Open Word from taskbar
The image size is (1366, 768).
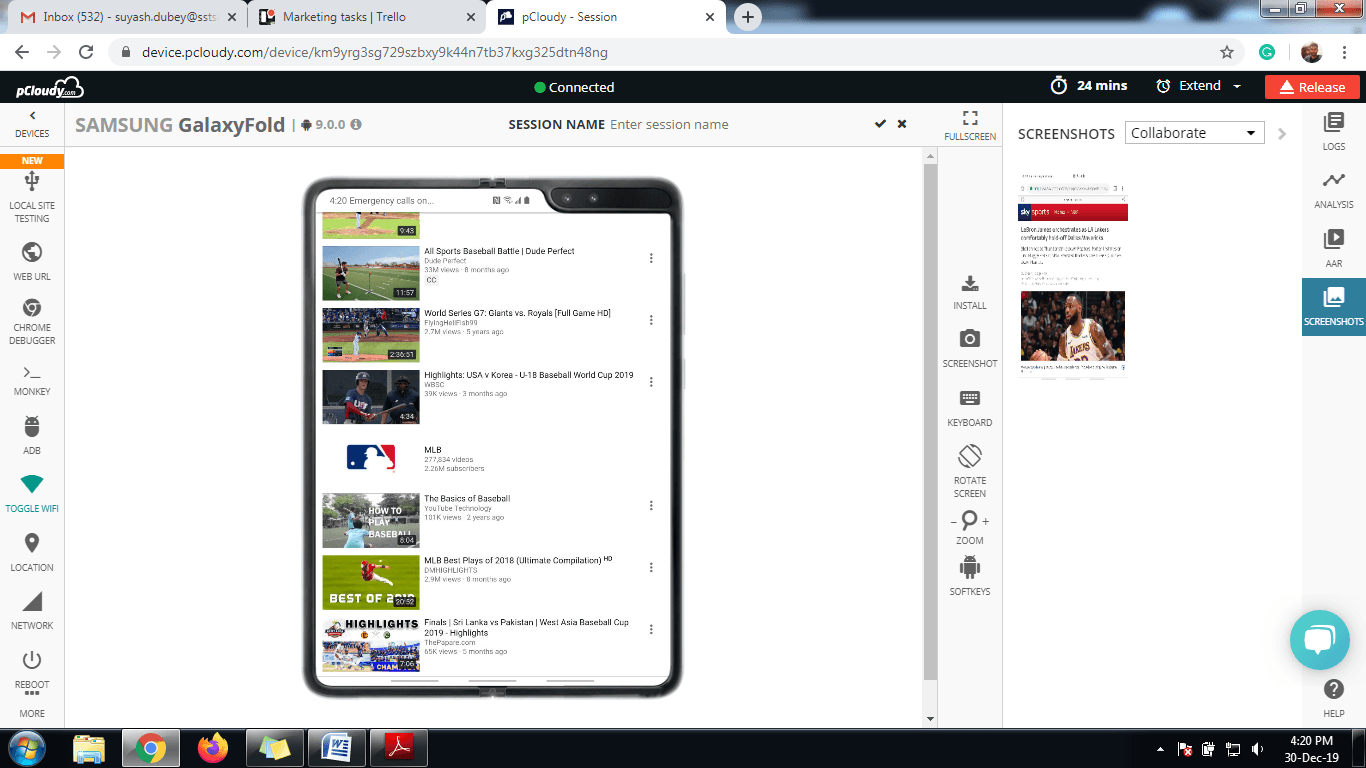[337, 748]
